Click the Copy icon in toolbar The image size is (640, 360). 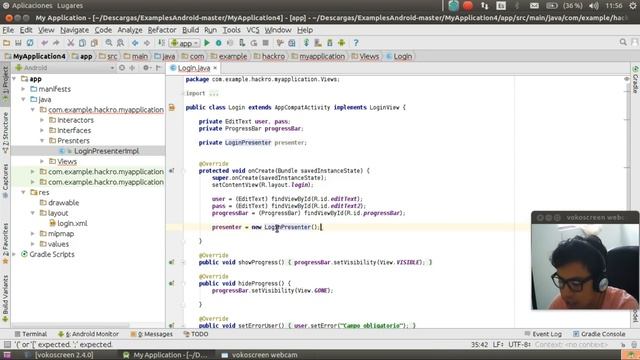point(82,43)
